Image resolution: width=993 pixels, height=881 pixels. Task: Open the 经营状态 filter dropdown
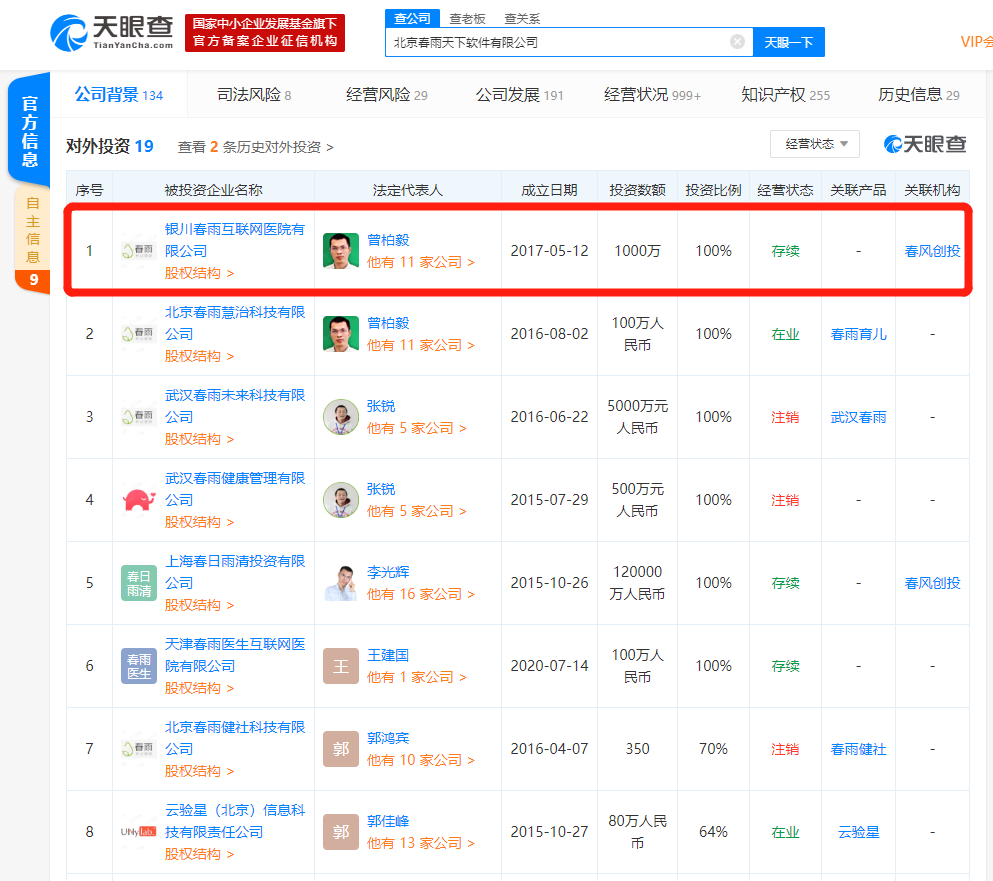click(815, 143)
